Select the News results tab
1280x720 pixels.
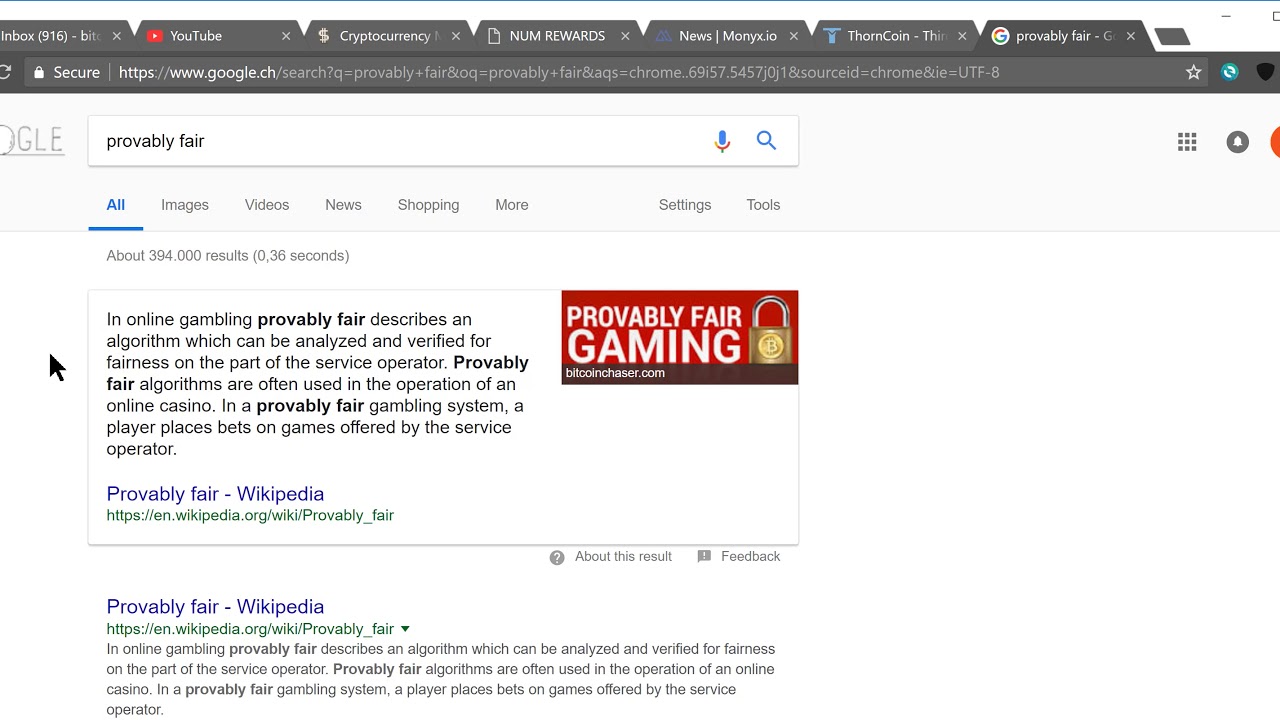343,205
